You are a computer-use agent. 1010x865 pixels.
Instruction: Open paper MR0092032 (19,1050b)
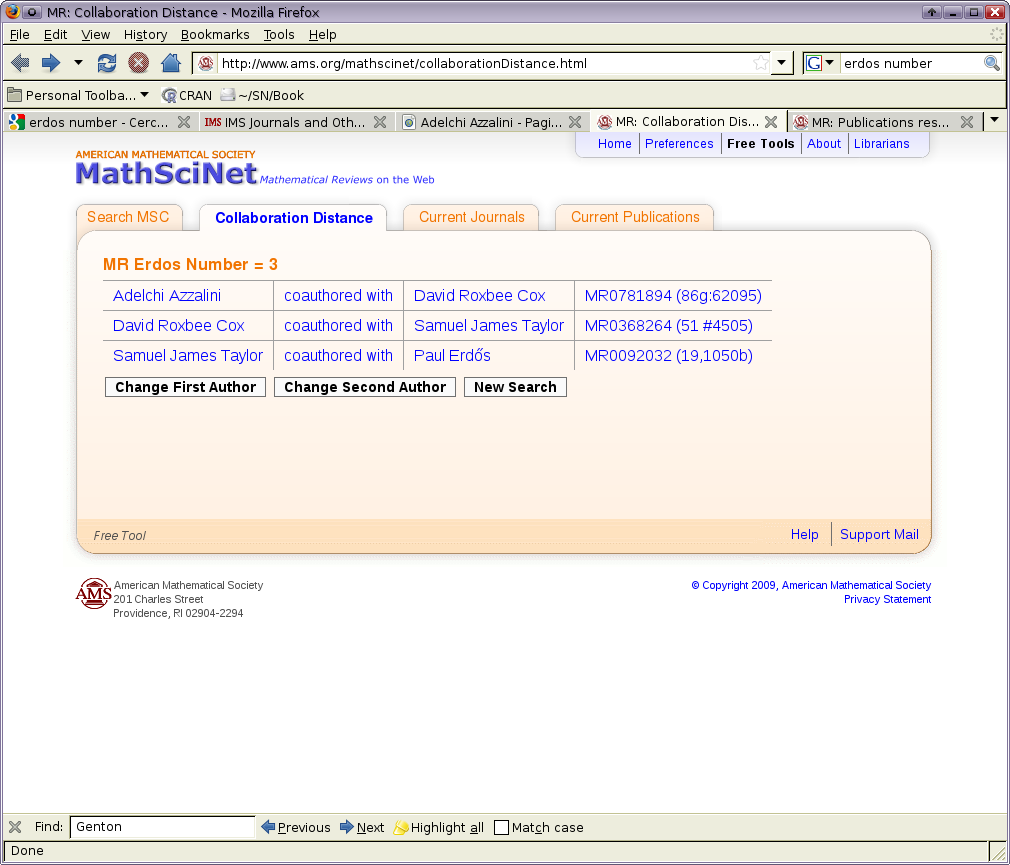point(669,356)
